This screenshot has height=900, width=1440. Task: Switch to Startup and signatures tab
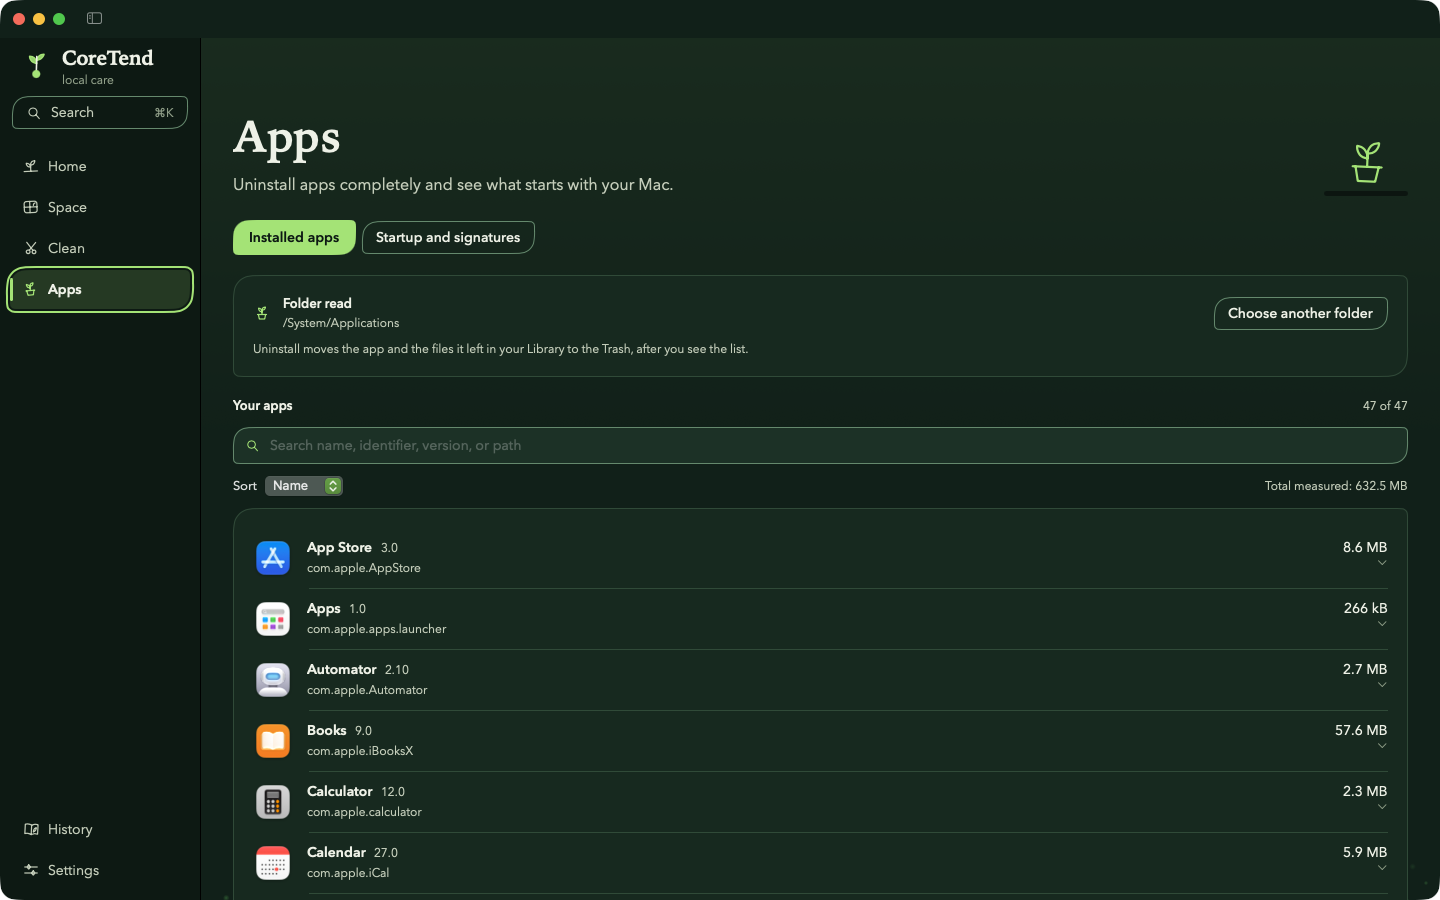click(x=448, y=237)
